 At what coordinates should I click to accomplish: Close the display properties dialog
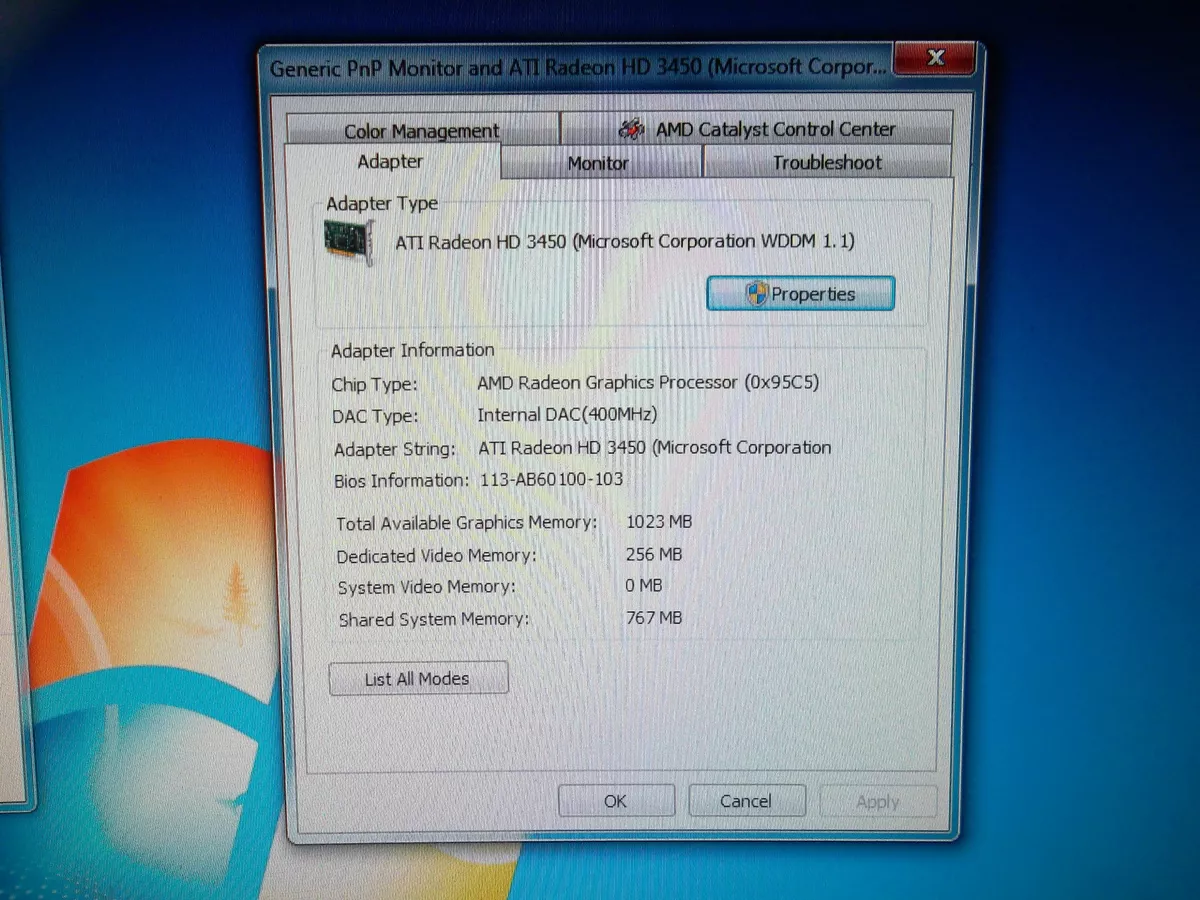935,58
